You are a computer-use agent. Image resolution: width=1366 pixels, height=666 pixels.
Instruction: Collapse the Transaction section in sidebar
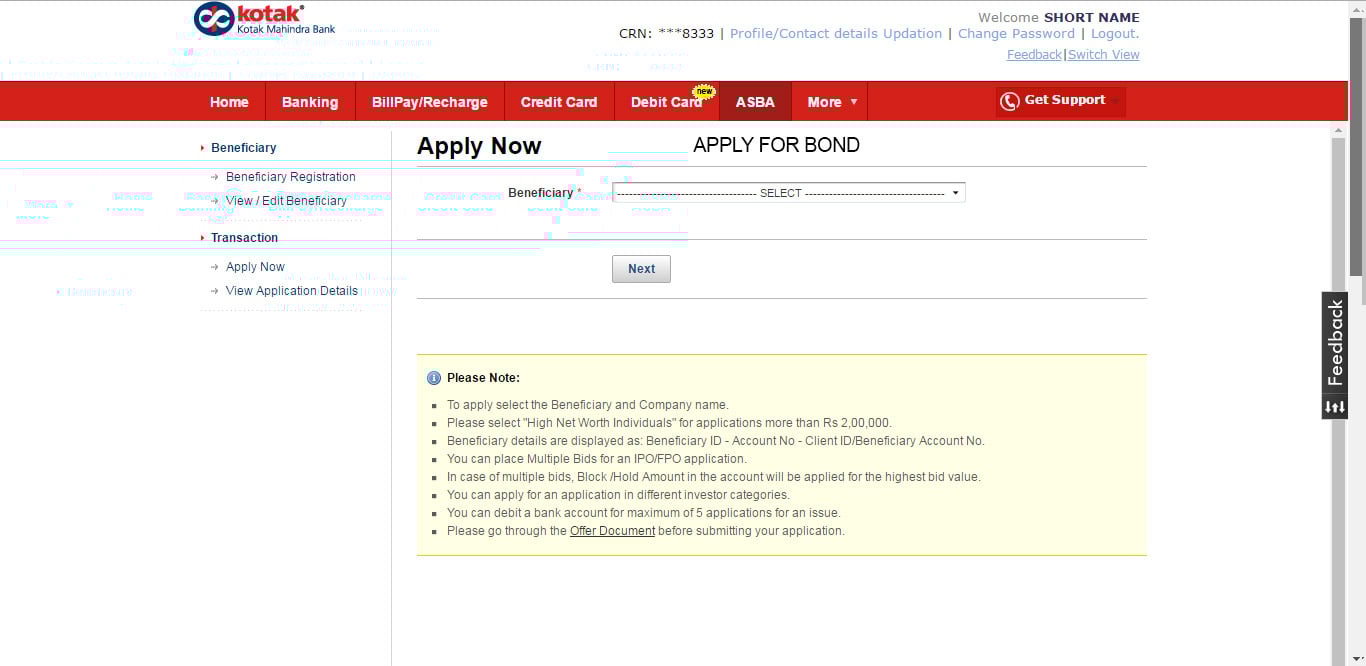244,238
